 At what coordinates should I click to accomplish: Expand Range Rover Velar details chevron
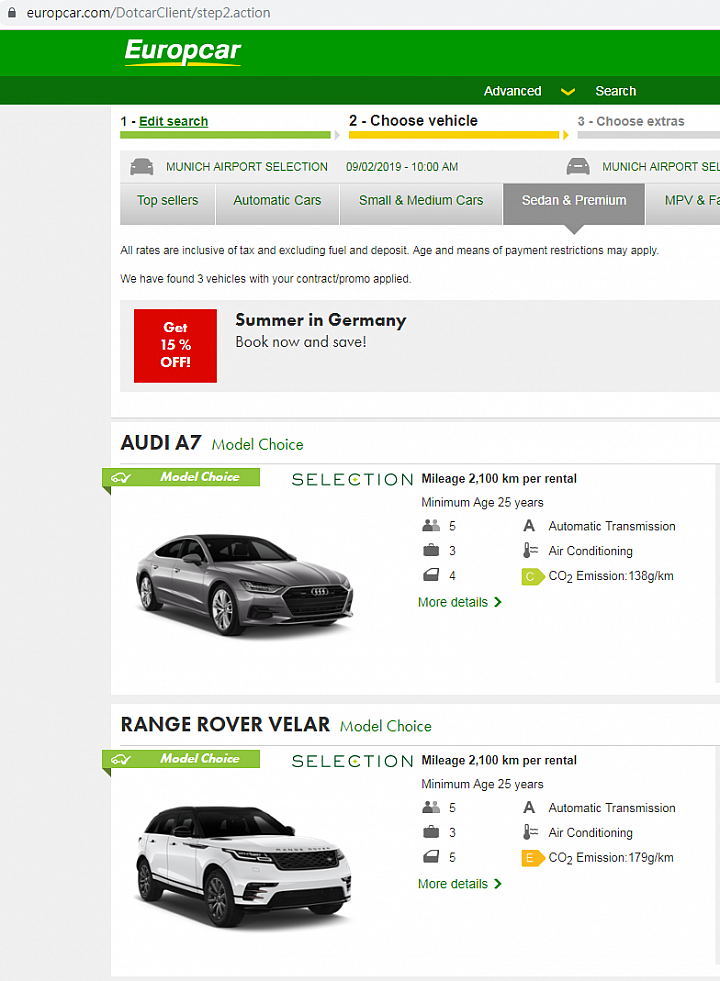pos(498,883)
